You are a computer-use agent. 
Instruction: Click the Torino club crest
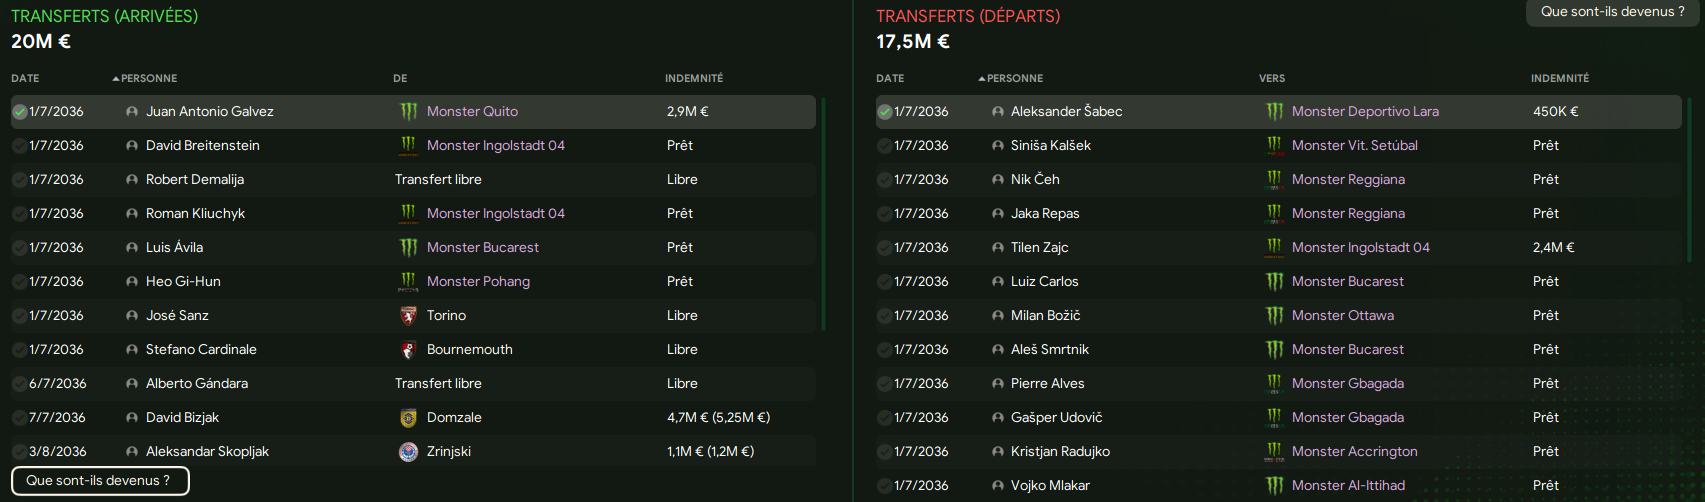pyautogui.click(x=408, y=315)
